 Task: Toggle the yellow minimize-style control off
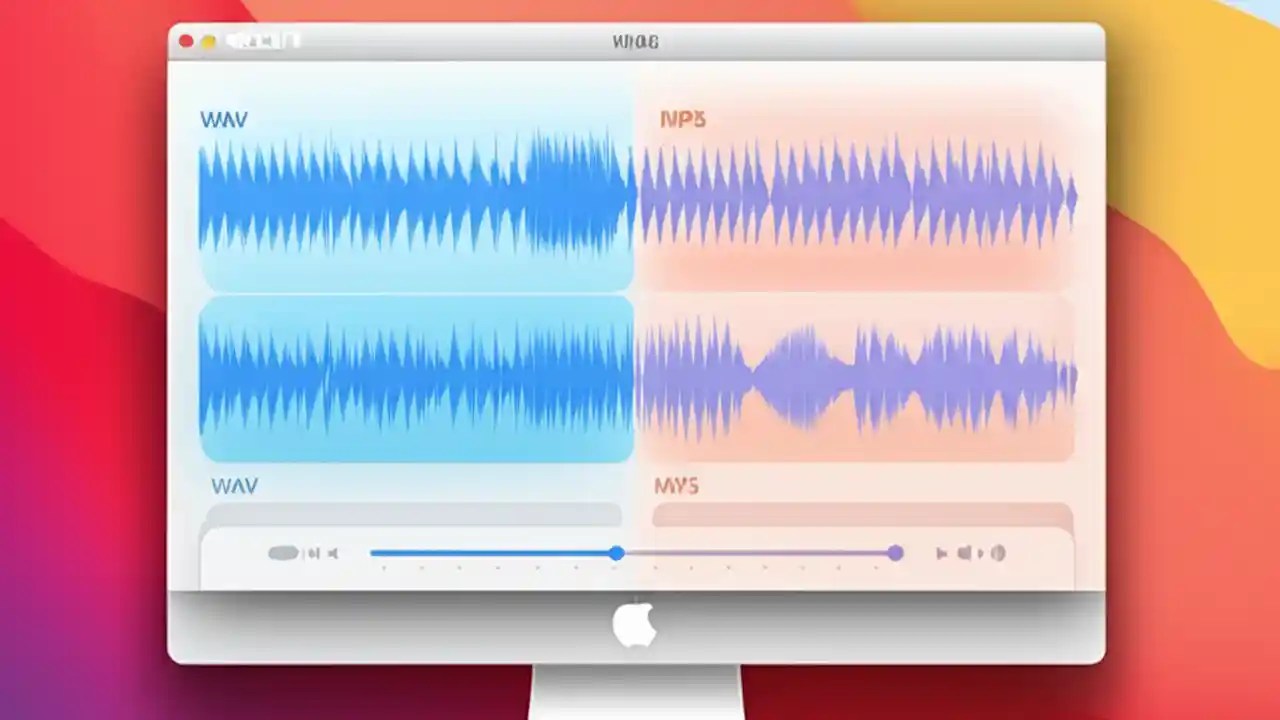(209, 41)
